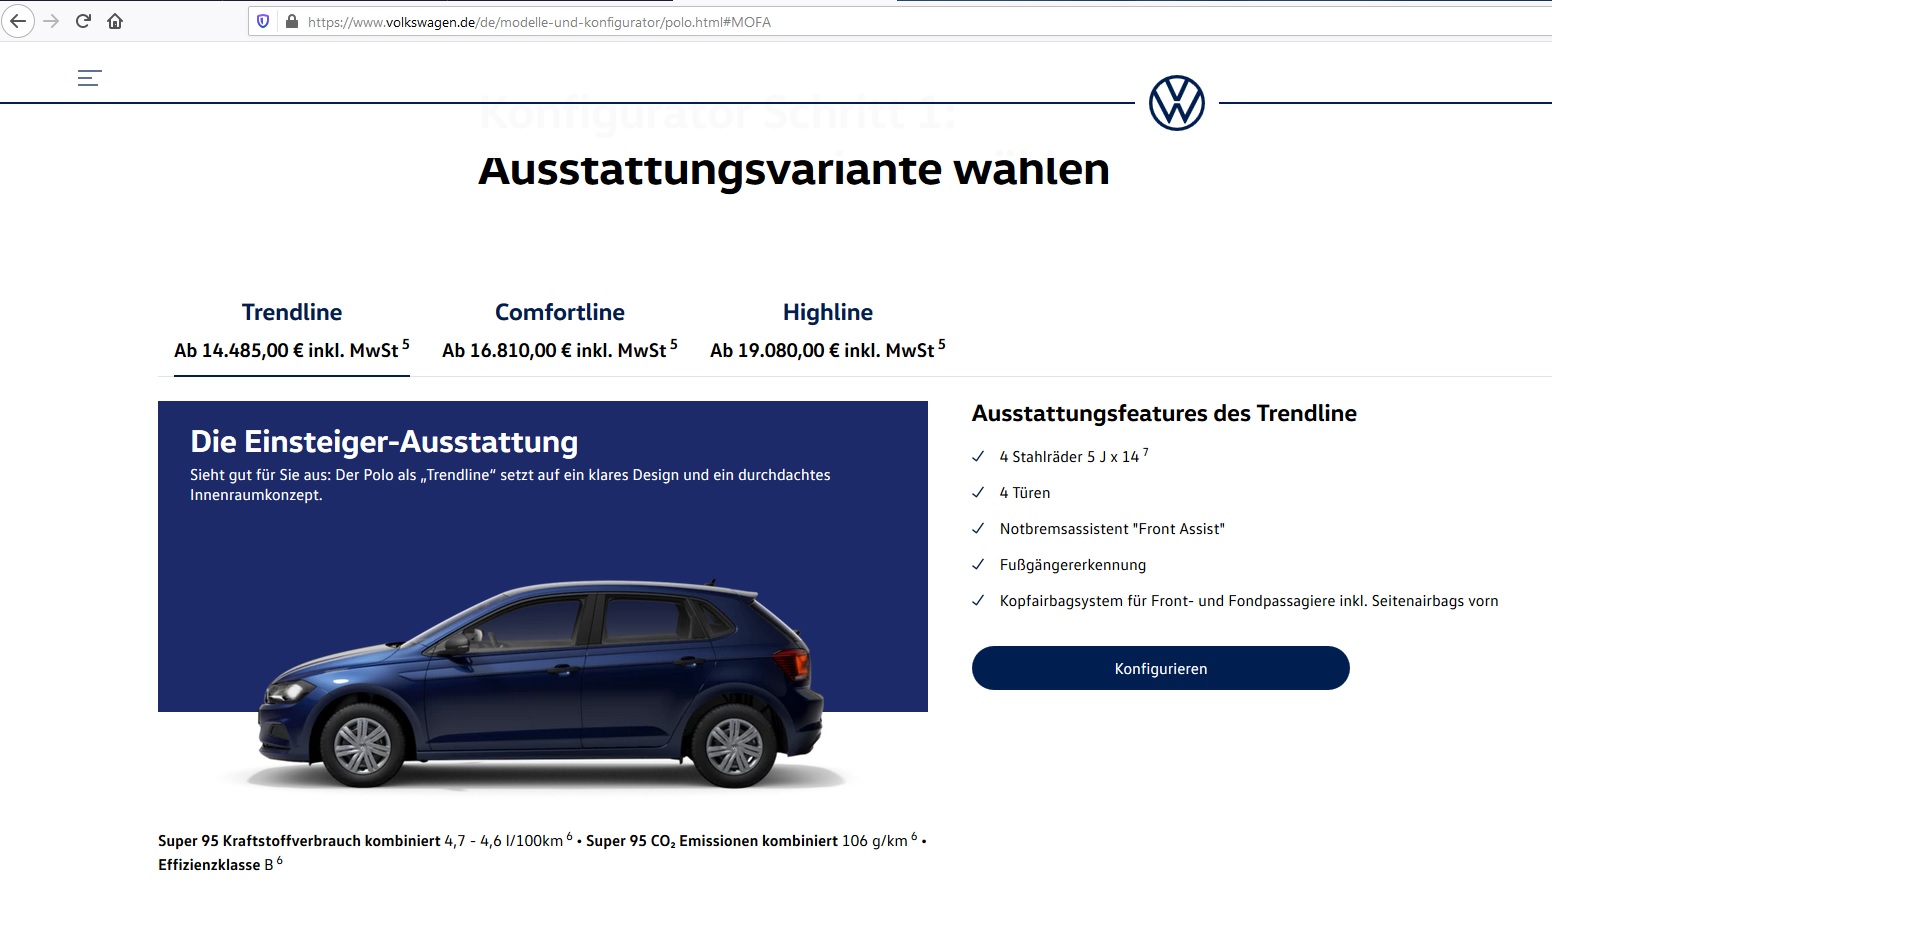Click 'Ab 19.080,00 € inkl. MwSt' price
The height and width of the screenshot is (936, 1914).
tap(822, 351)
